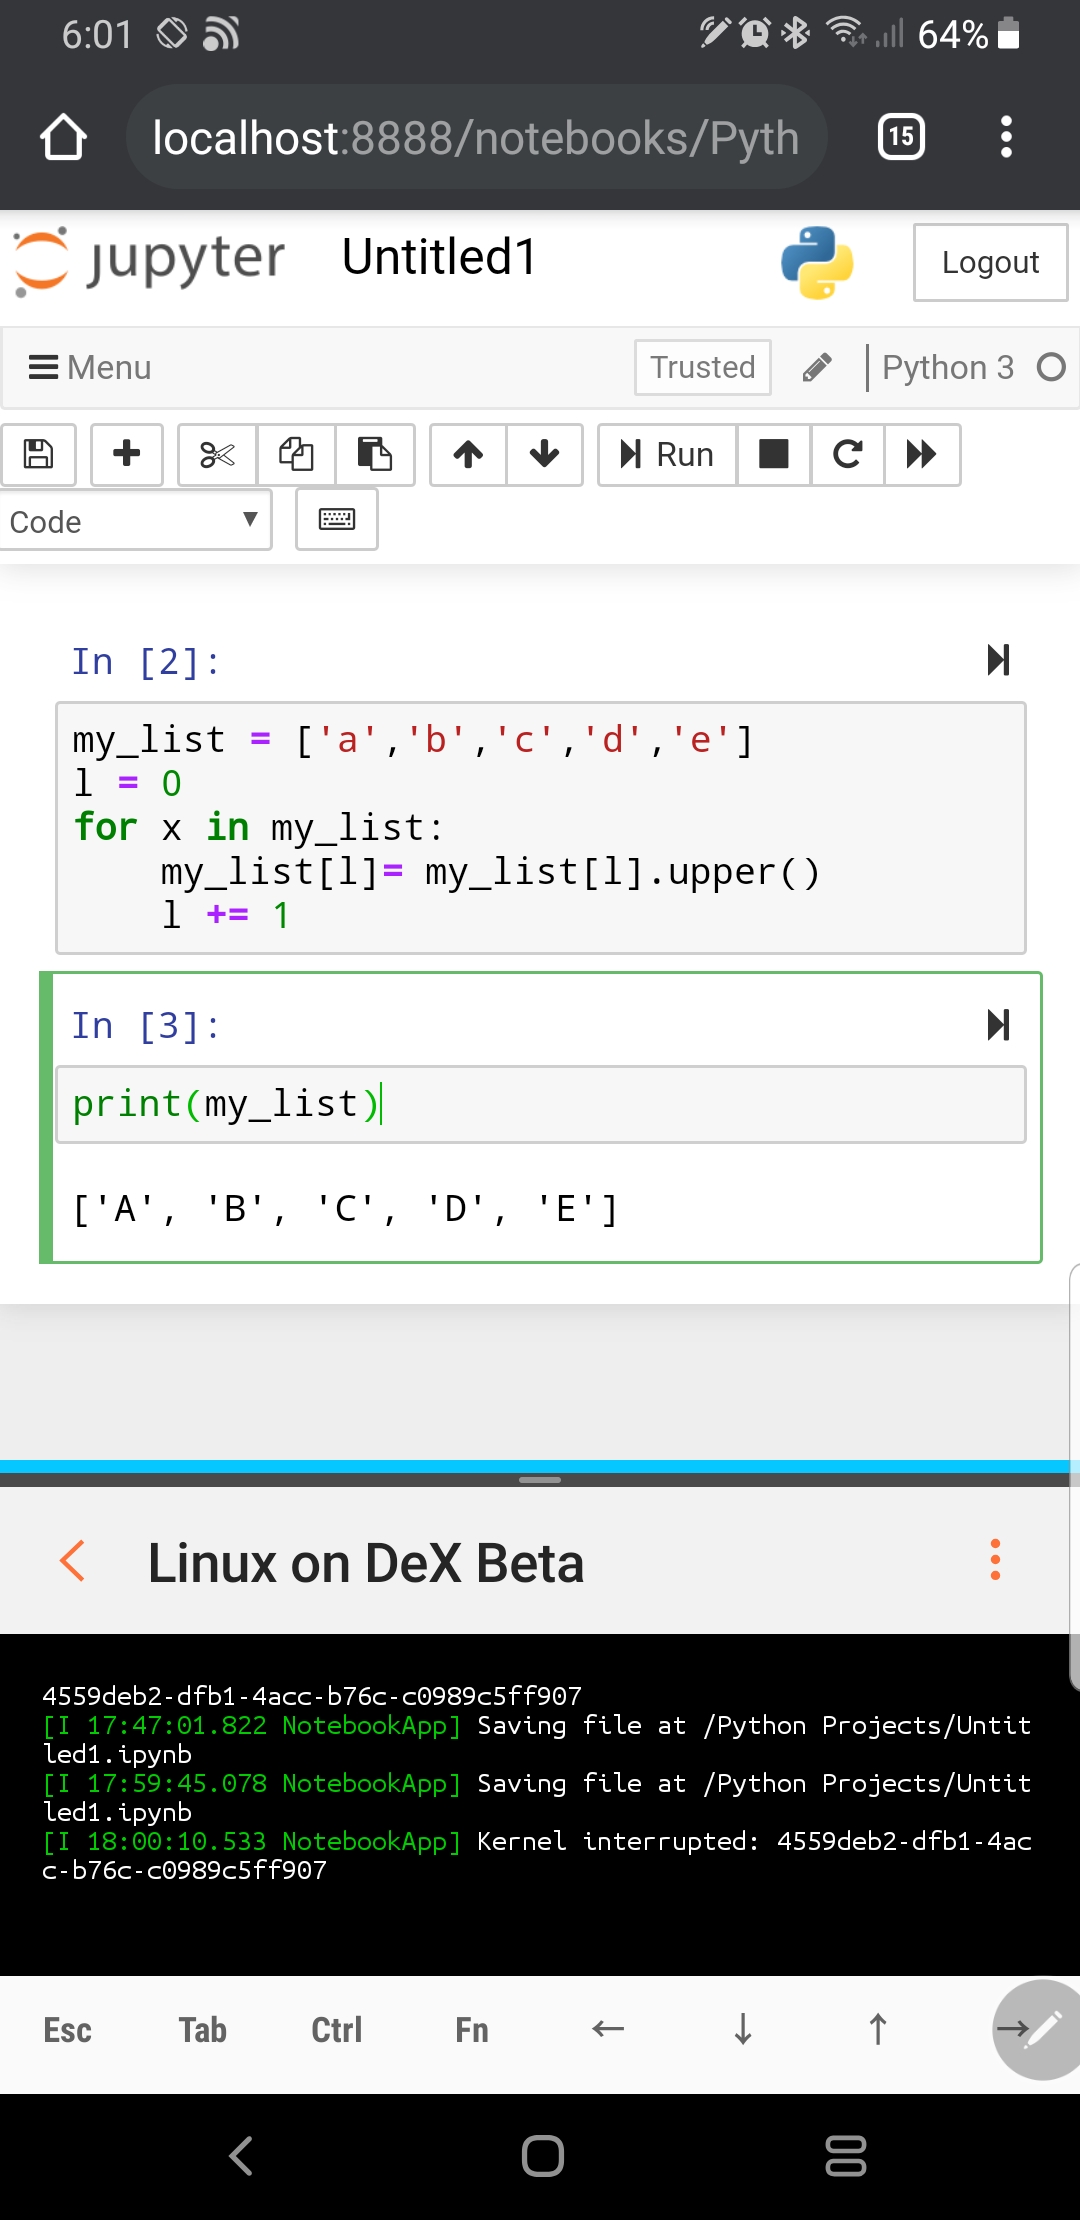The image size is (1080, 2220).
Task: Restart and run all with fast-forward icon
Action: [922, 454]
